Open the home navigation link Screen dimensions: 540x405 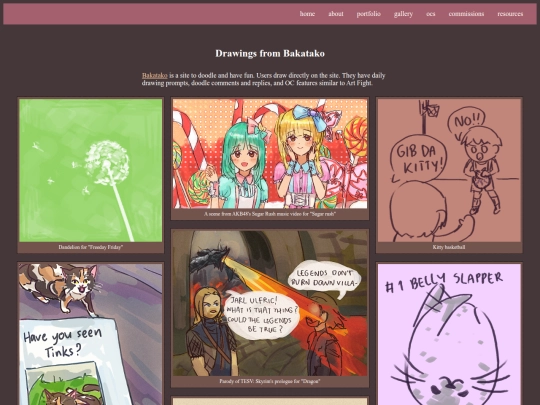[307, 14]
